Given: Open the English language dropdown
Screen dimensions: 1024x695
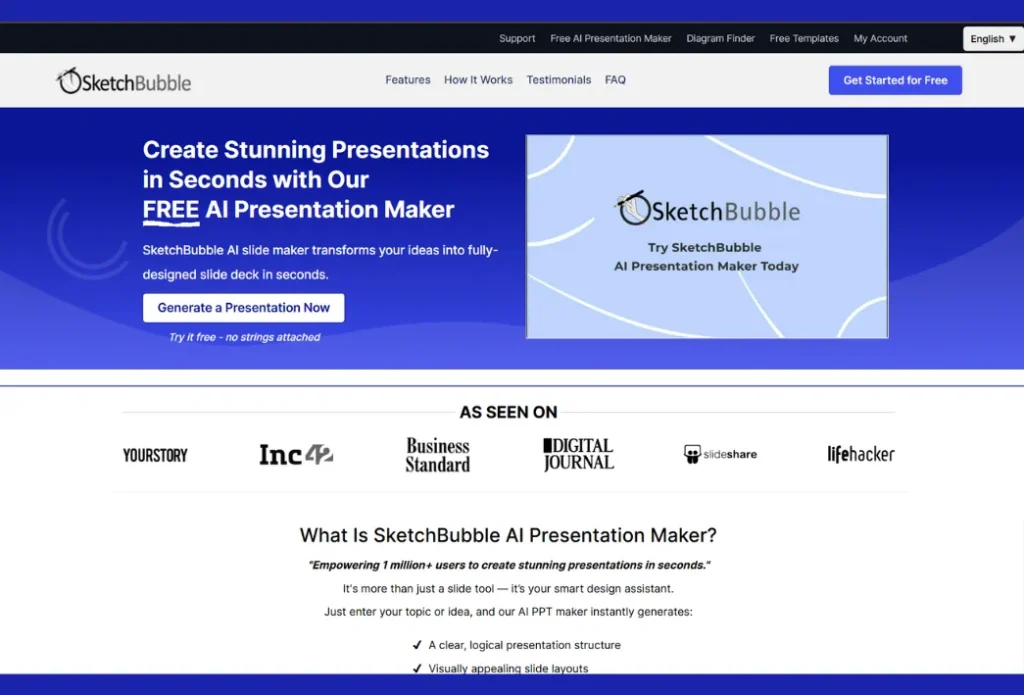Looking at the screenshot, I should pyautogui.click(x=992, y=39).
